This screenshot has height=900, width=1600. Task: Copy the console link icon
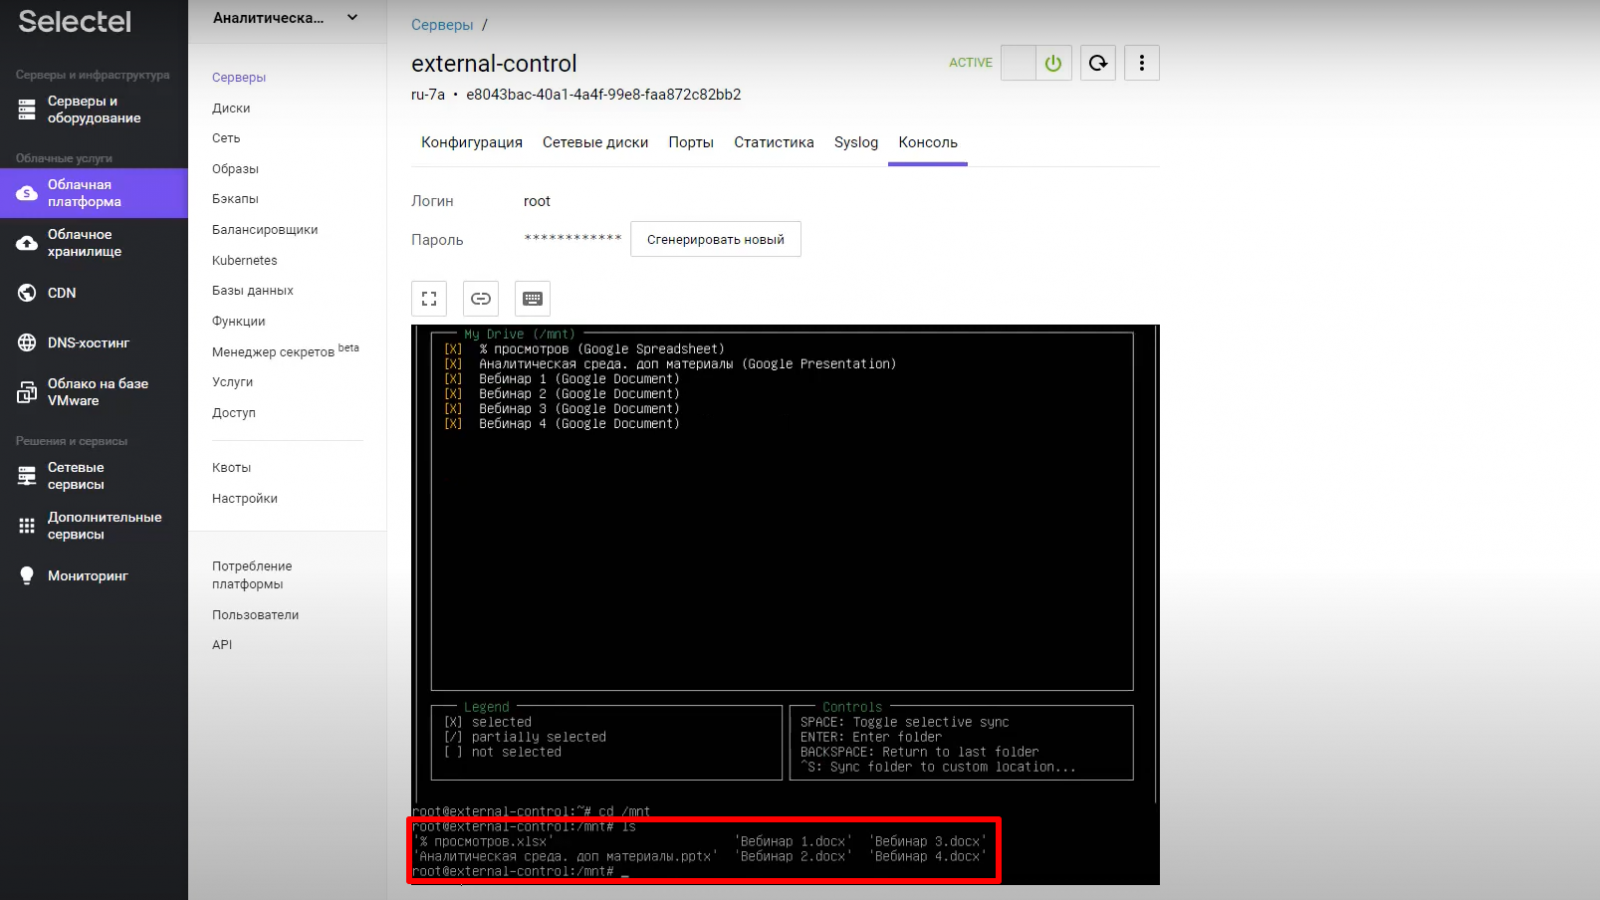coord(481,298)
